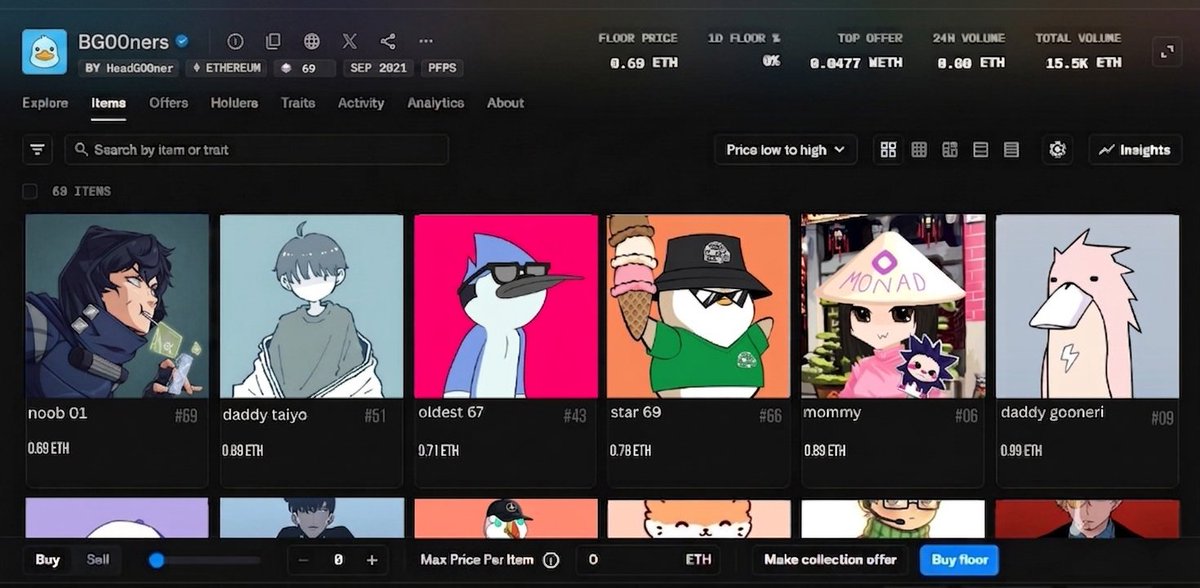Copy the collection link icon
The height and width of the screenshot is (588, 1200).
273,42
